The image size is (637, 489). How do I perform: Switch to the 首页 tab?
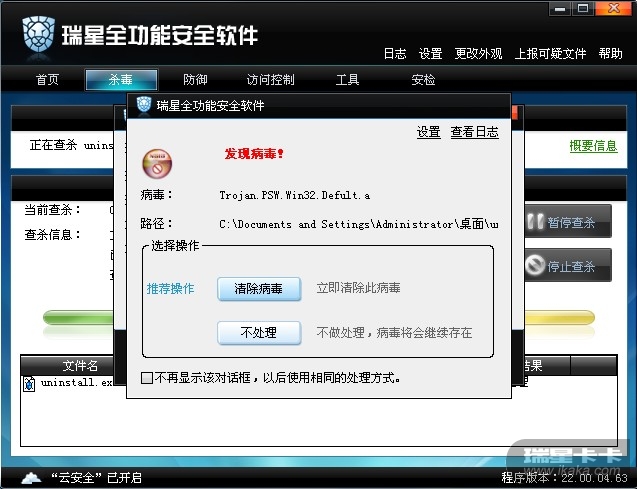(x=48, y=80)
